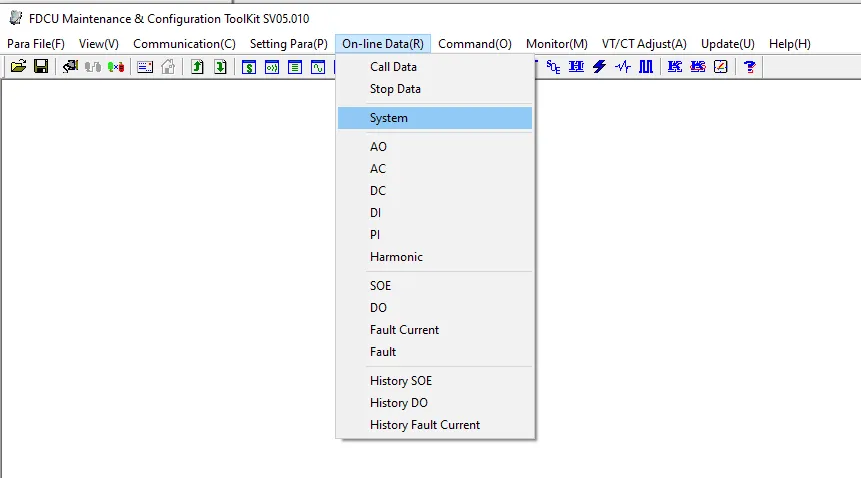
Task: Click the question mark help icon
Action: pyautogui.click(x=750, y=67)
